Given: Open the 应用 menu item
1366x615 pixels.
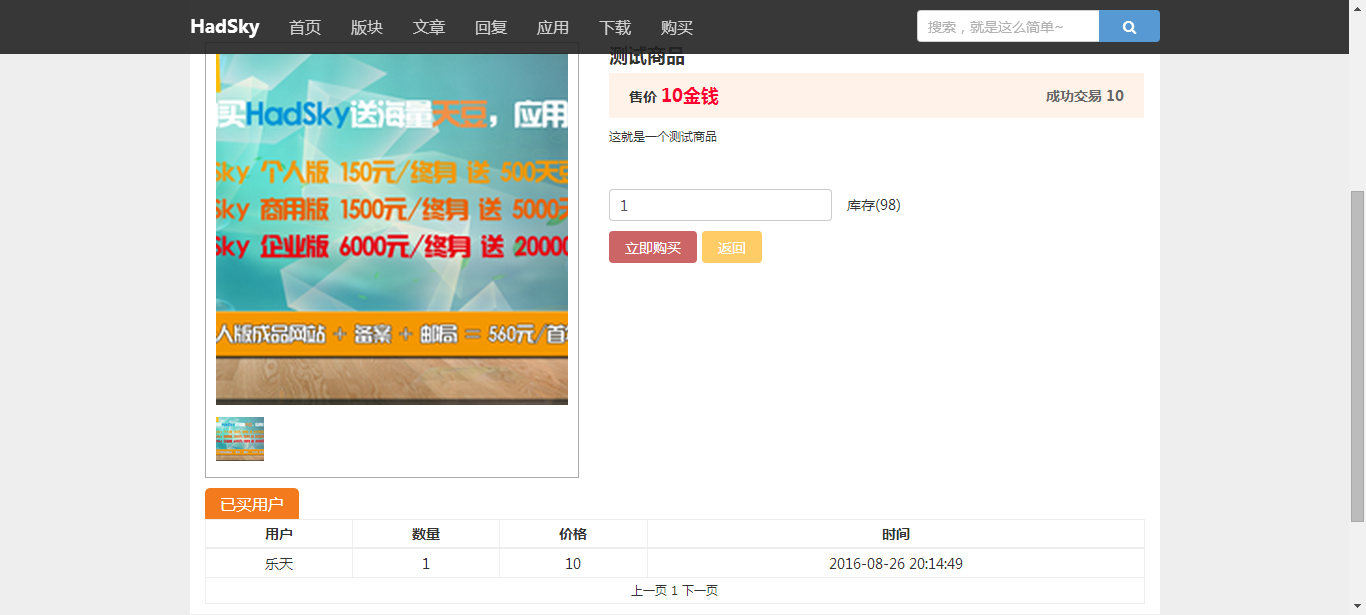Looking at the screenshot, I should [553, 28].
